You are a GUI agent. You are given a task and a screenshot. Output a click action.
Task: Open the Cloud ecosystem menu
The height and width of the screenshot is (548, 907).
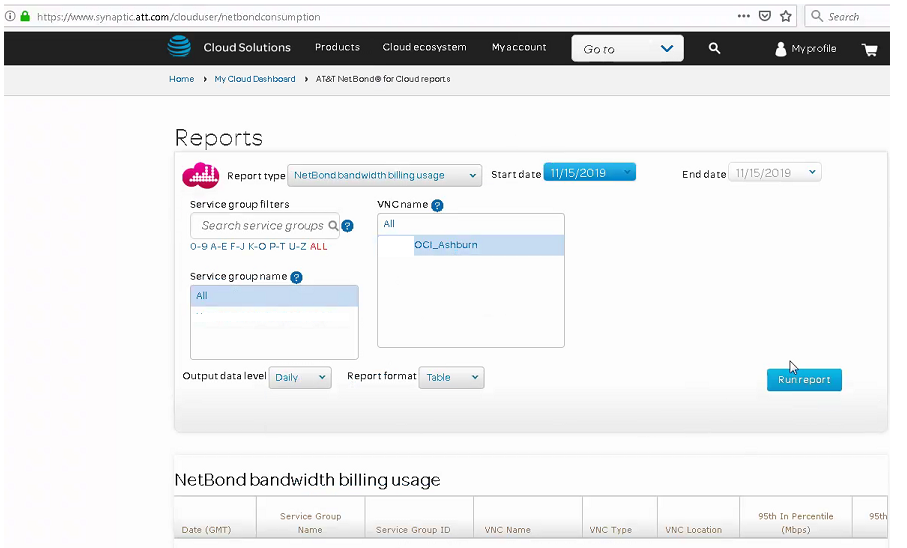[424, 48]
